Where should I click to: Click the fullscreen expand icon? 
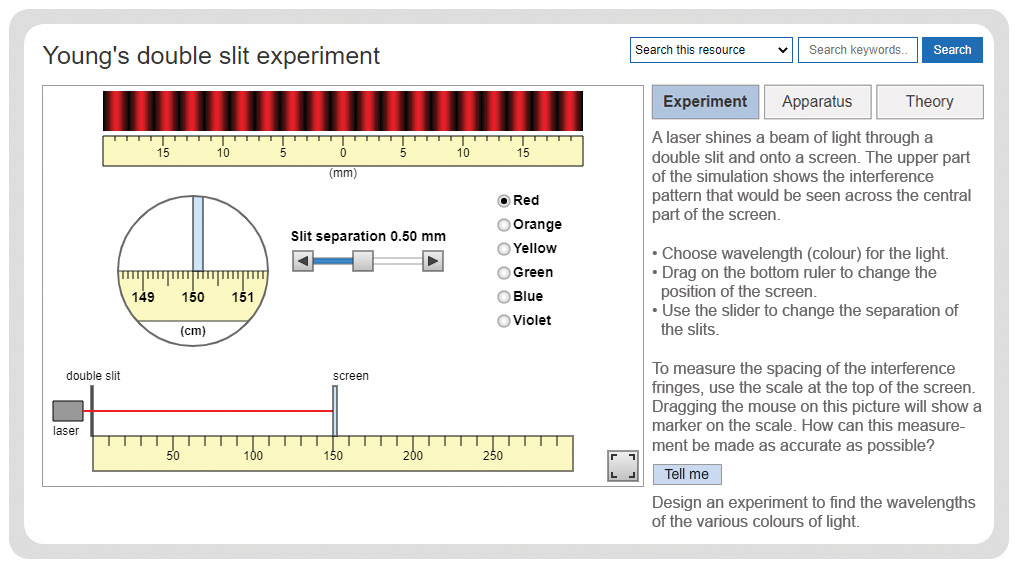[x=623, y=466]
